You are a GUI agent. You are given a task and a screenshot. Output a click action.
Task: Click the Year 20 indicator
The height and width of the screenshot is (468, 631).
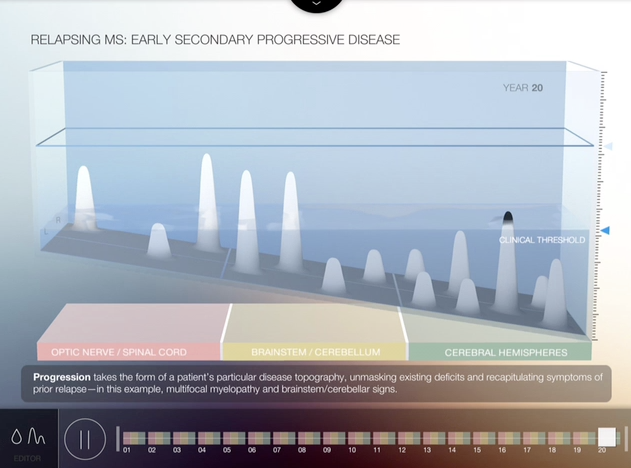click(523, 88)
